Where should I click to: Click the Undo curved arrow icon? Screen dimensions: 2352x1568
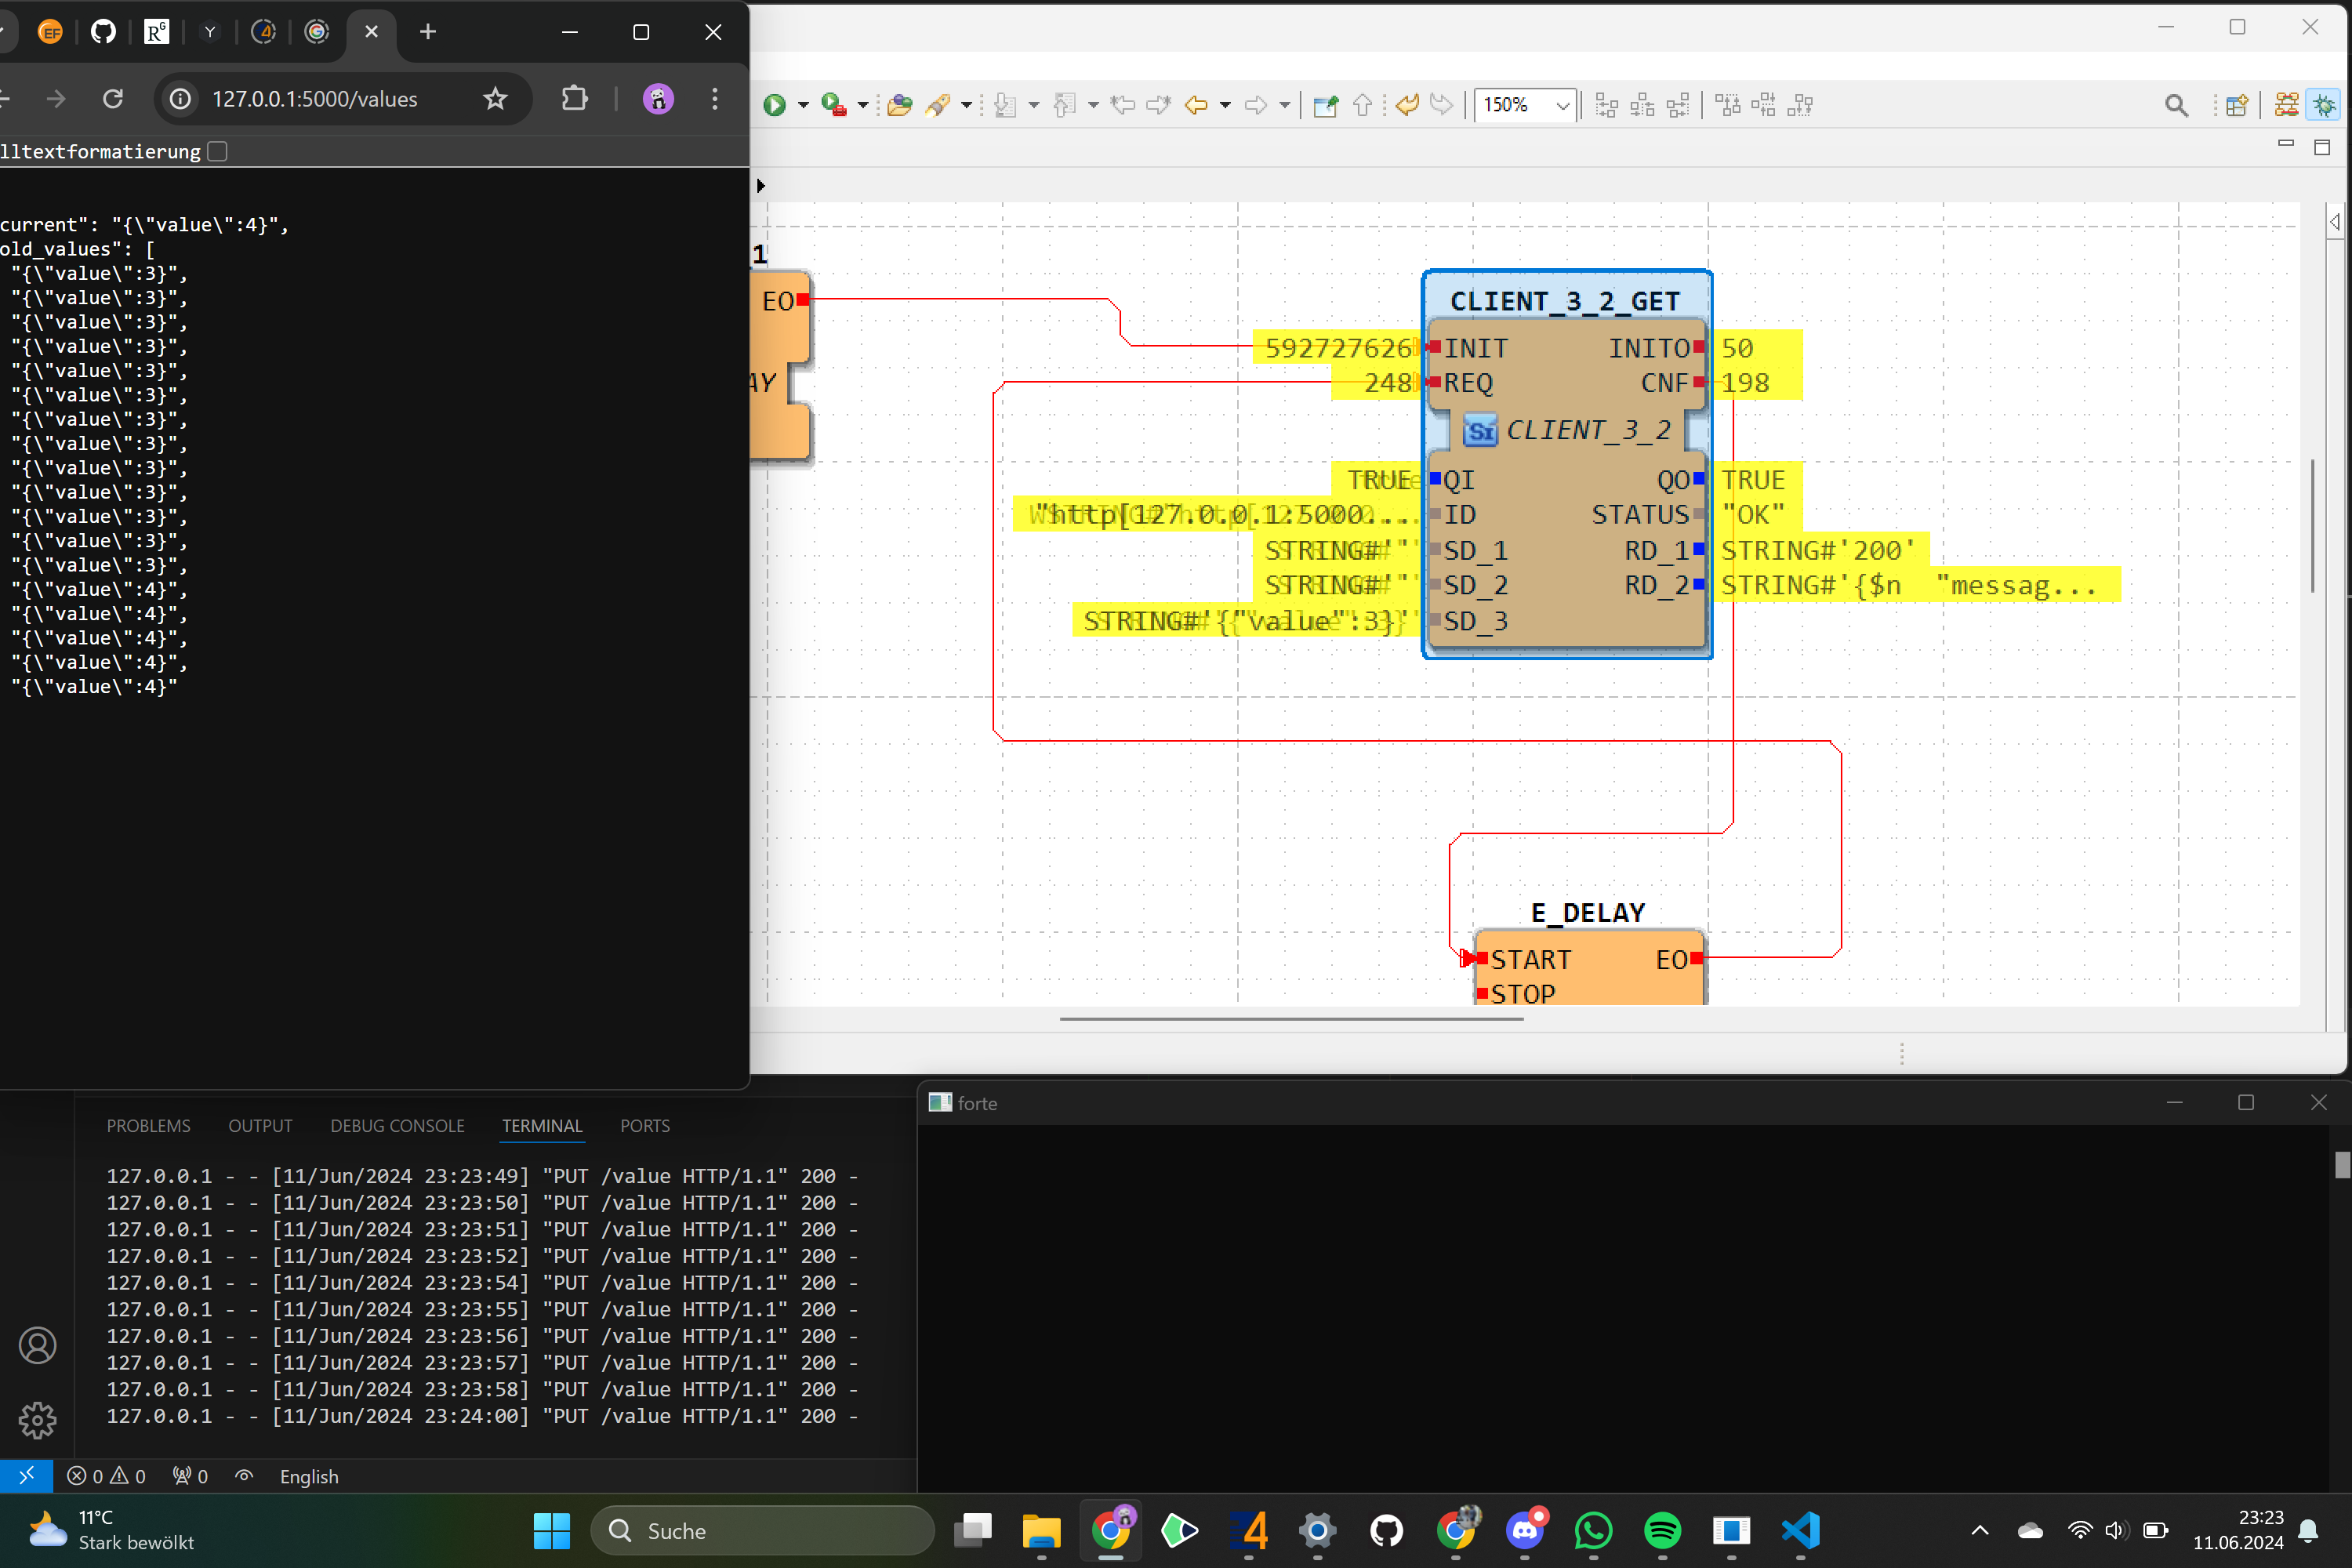[1407, 105]
